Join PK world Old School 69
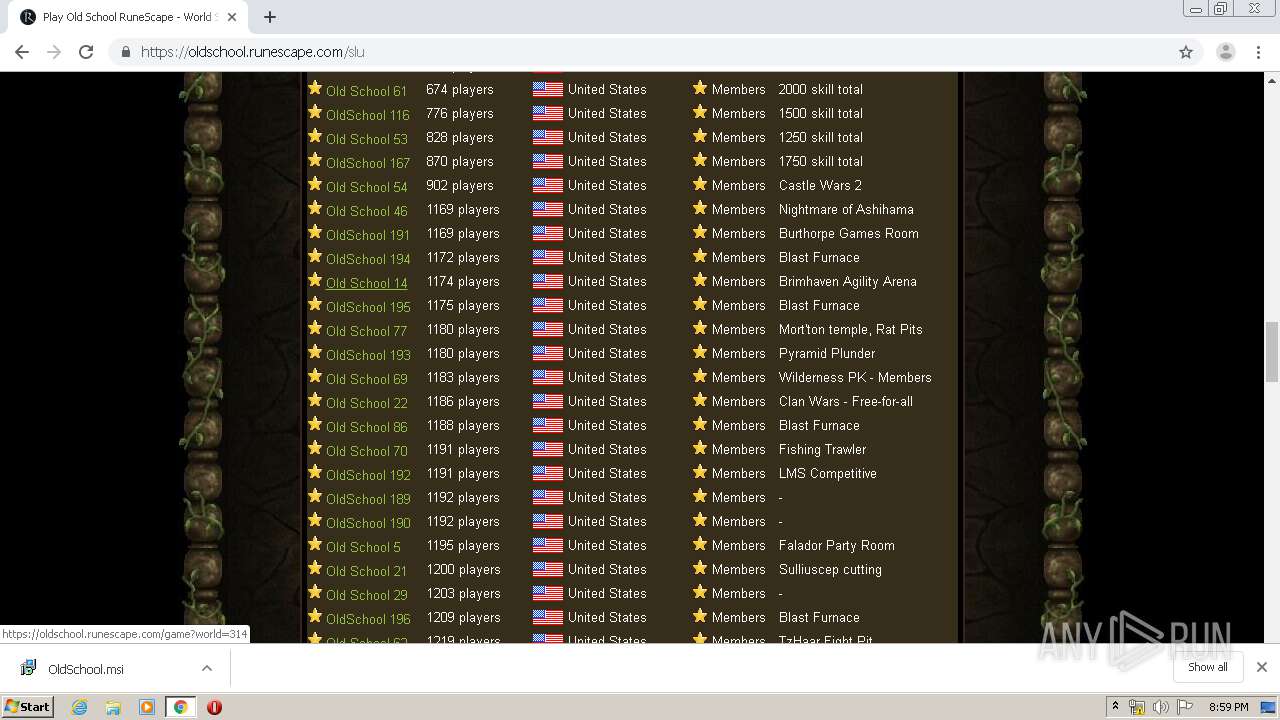Screen dimensions: 1280x720 (366, 379)
